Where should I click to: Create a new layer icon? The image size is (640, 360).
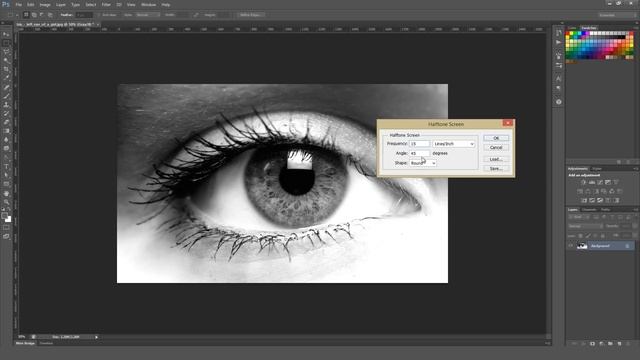620,344
